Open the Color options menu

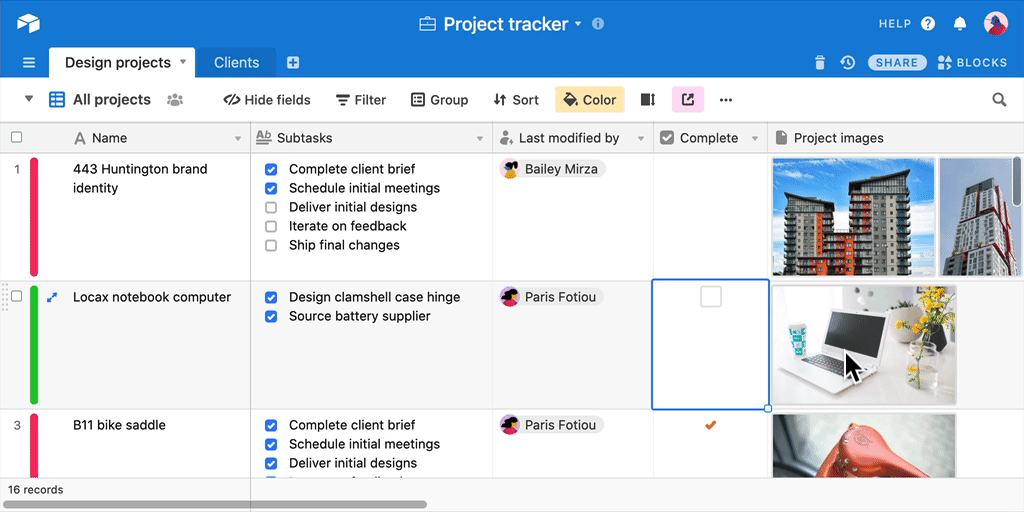point(590,100)
